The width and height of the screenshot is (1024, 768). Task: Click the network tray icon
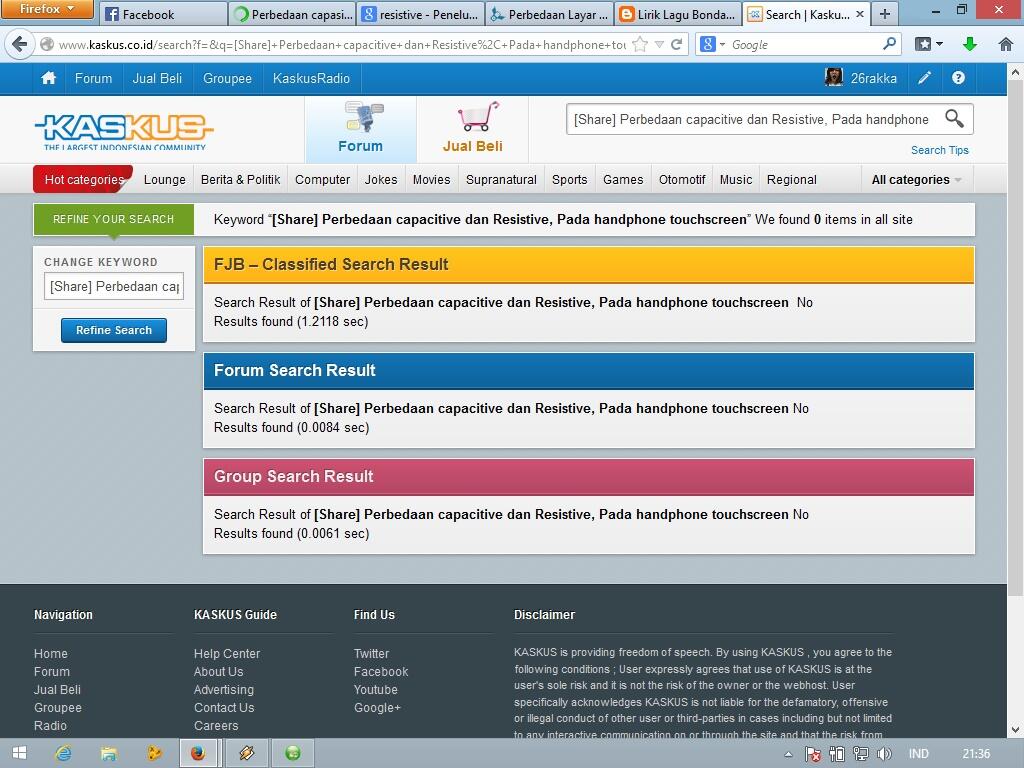click(x=861, y=754)
